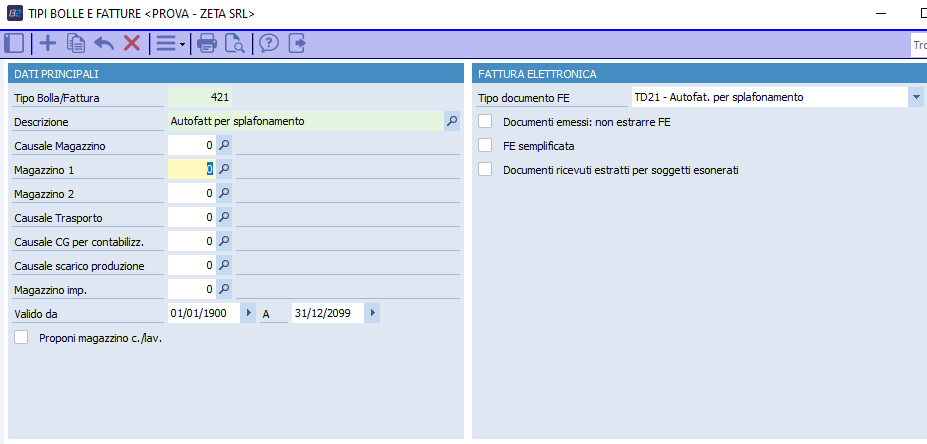Click the add new record plus icon
Screen dimensions: 927x444
pyautogui.click(x=47, y=43)
